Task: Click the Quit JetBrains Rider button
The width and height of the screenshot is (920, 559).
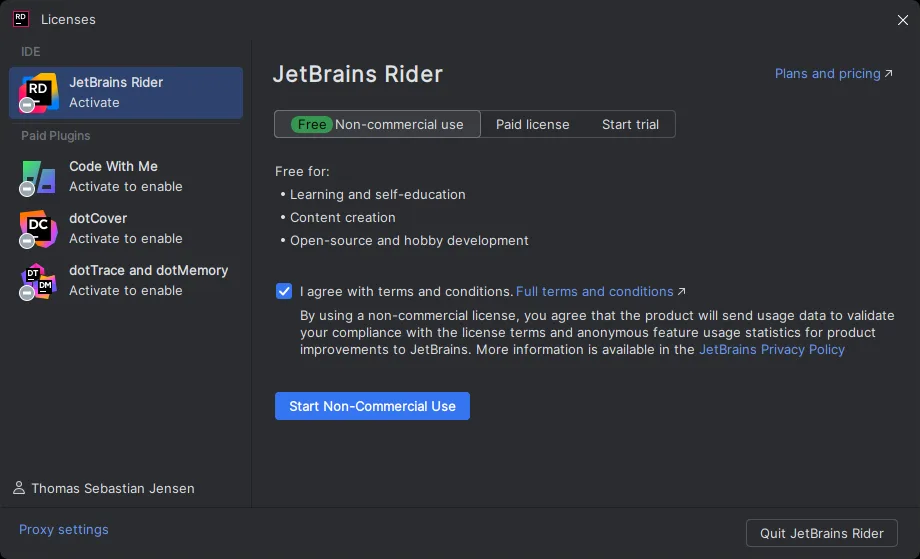Action: click(821, 533)
